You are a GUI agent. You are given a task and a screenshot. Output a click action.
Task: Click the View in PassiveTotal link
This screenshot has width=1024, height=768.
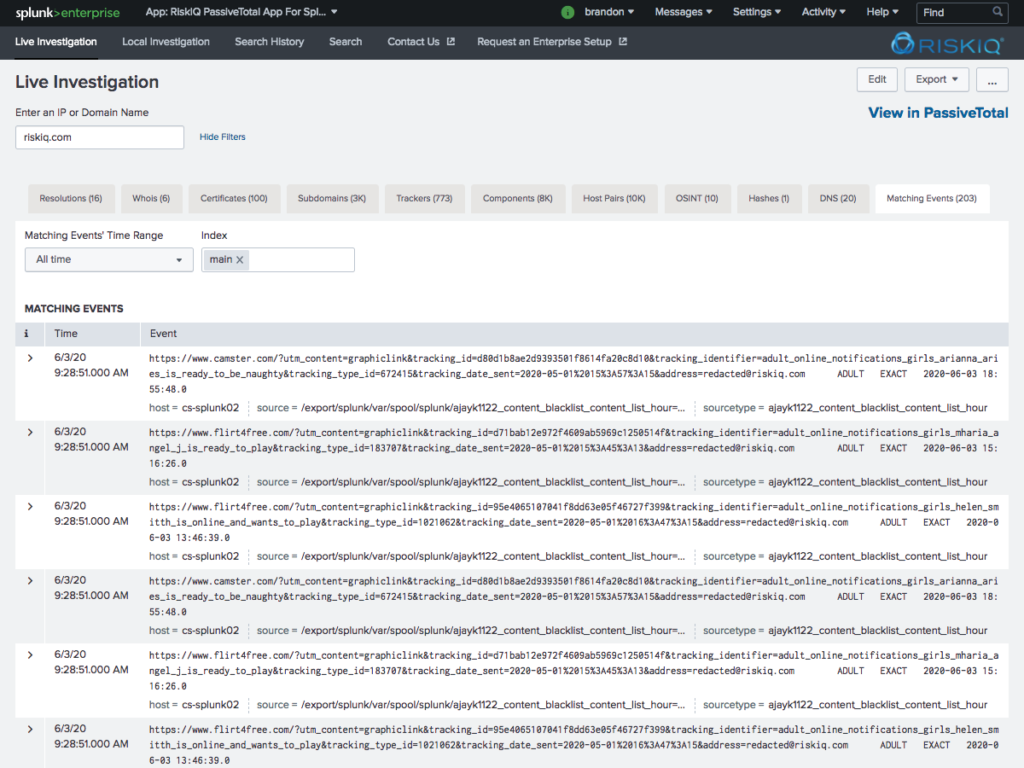938,113
